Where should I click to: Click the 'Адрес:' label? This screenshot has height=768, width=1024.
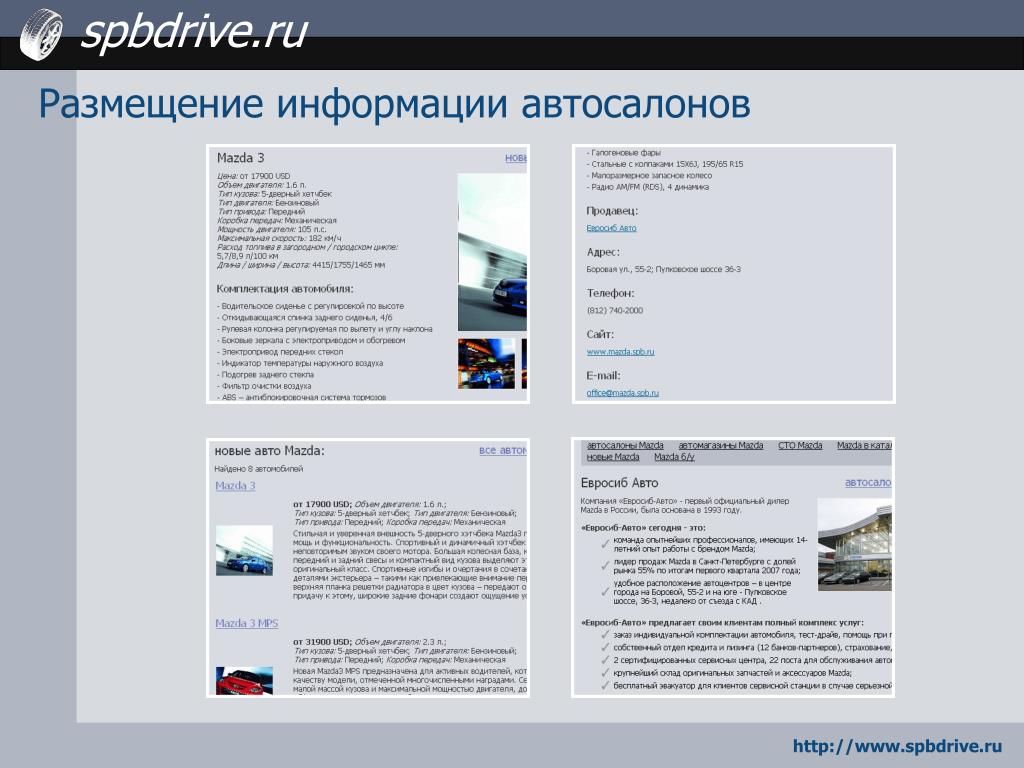(x=603, y=252)
